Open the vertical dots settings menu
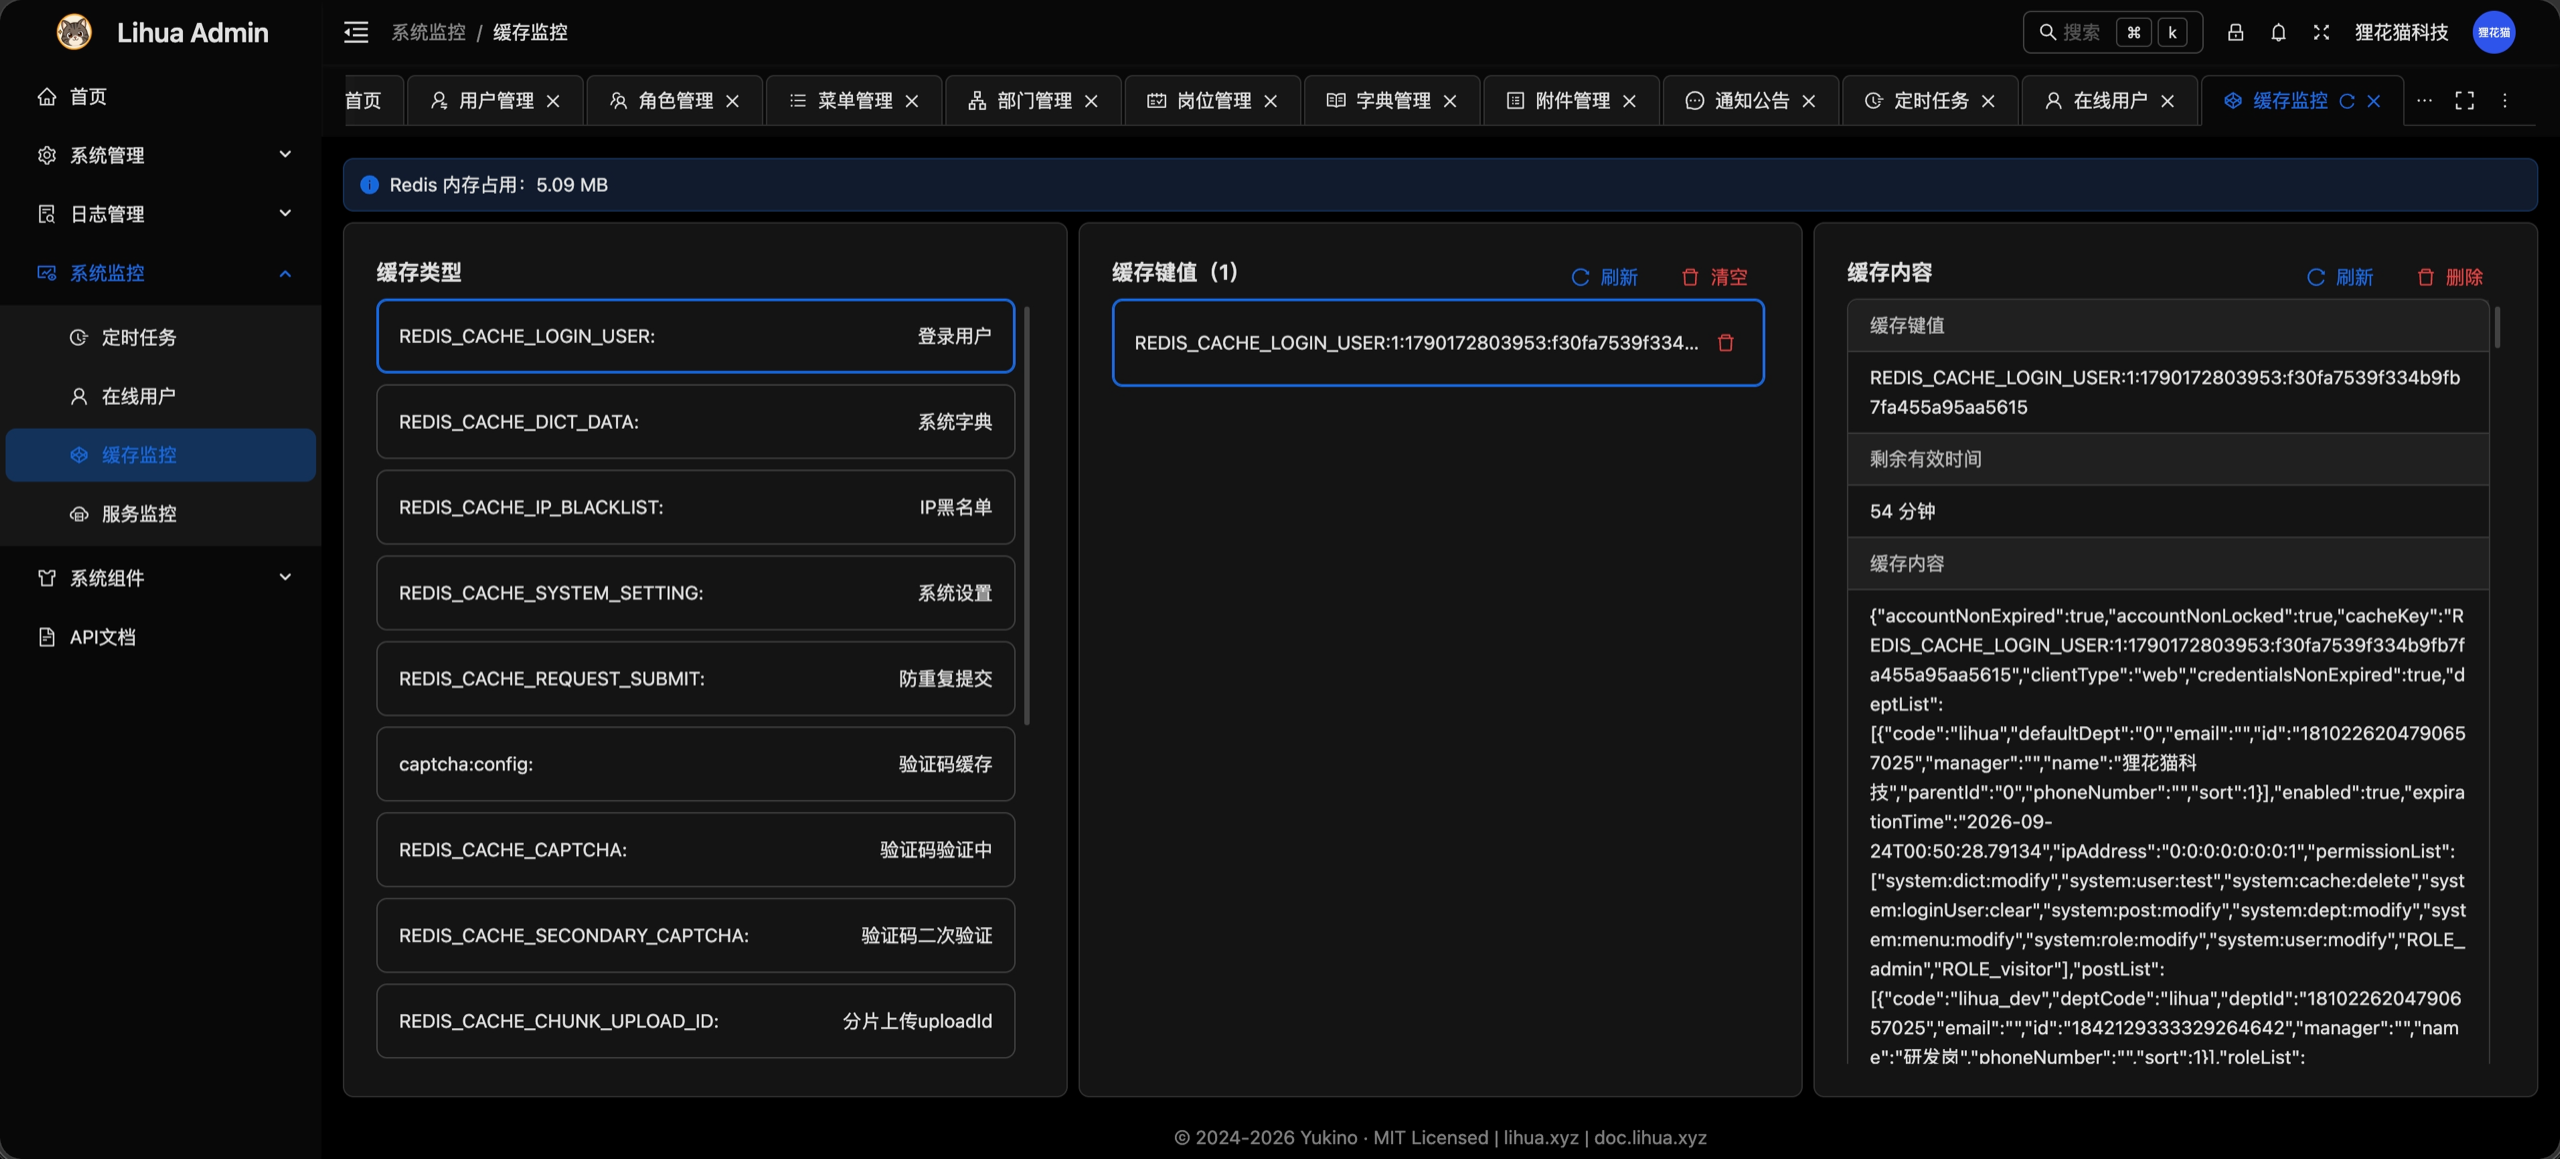 pyautogui.click(x=2505, y=101)
